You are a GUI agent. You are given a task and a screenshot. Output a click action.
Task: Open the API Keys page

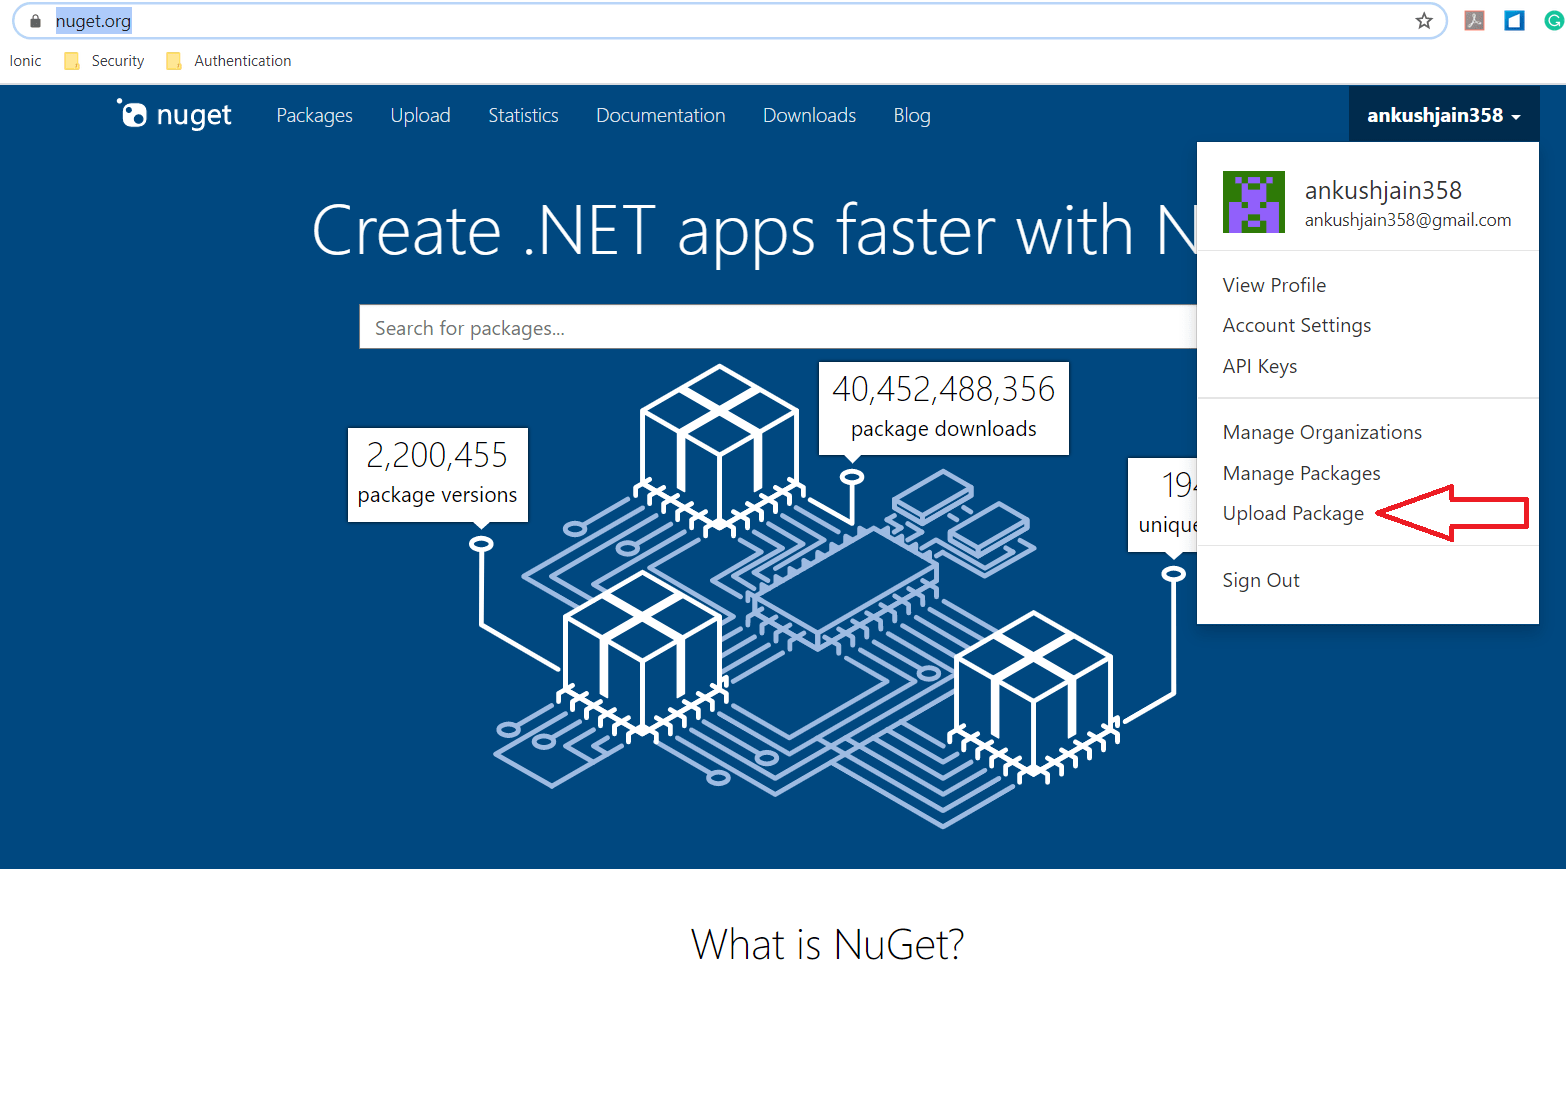coord(1259,365)
